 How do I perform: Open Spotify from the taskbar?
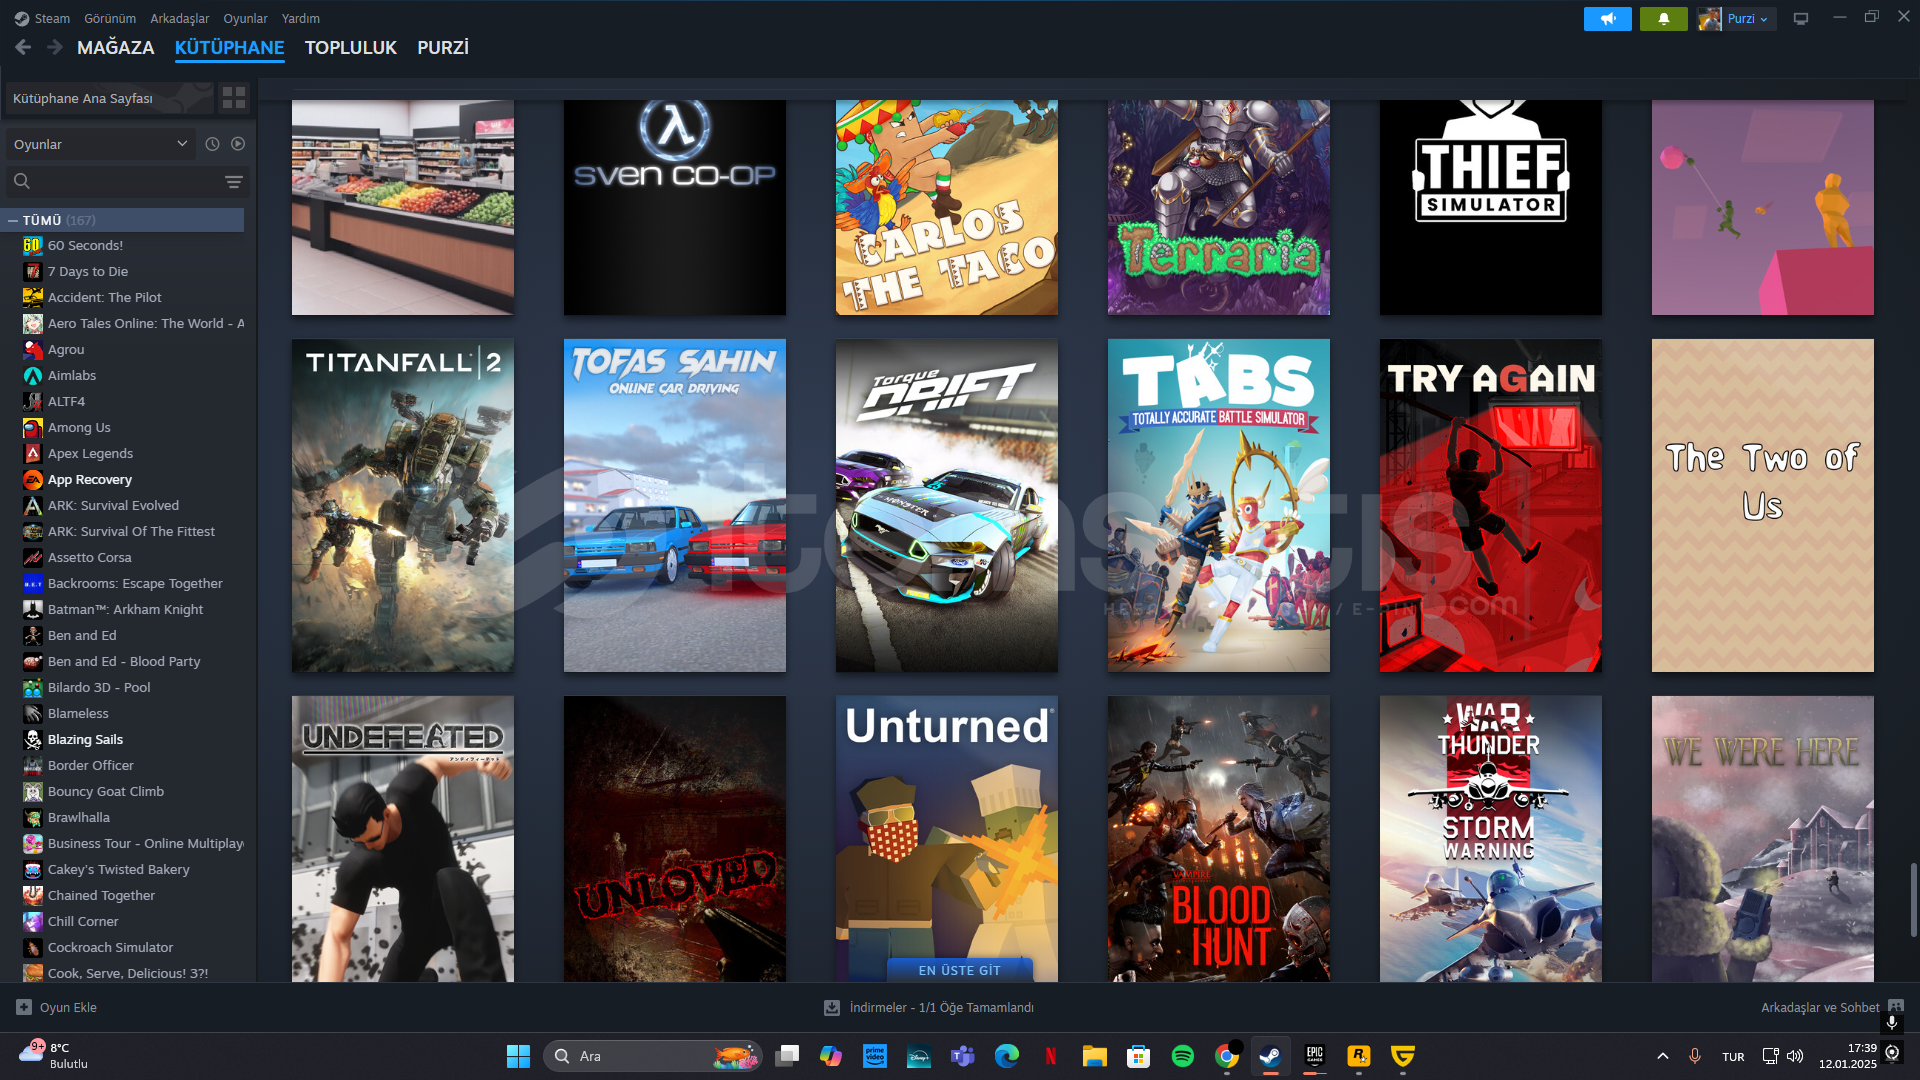1182,1056
